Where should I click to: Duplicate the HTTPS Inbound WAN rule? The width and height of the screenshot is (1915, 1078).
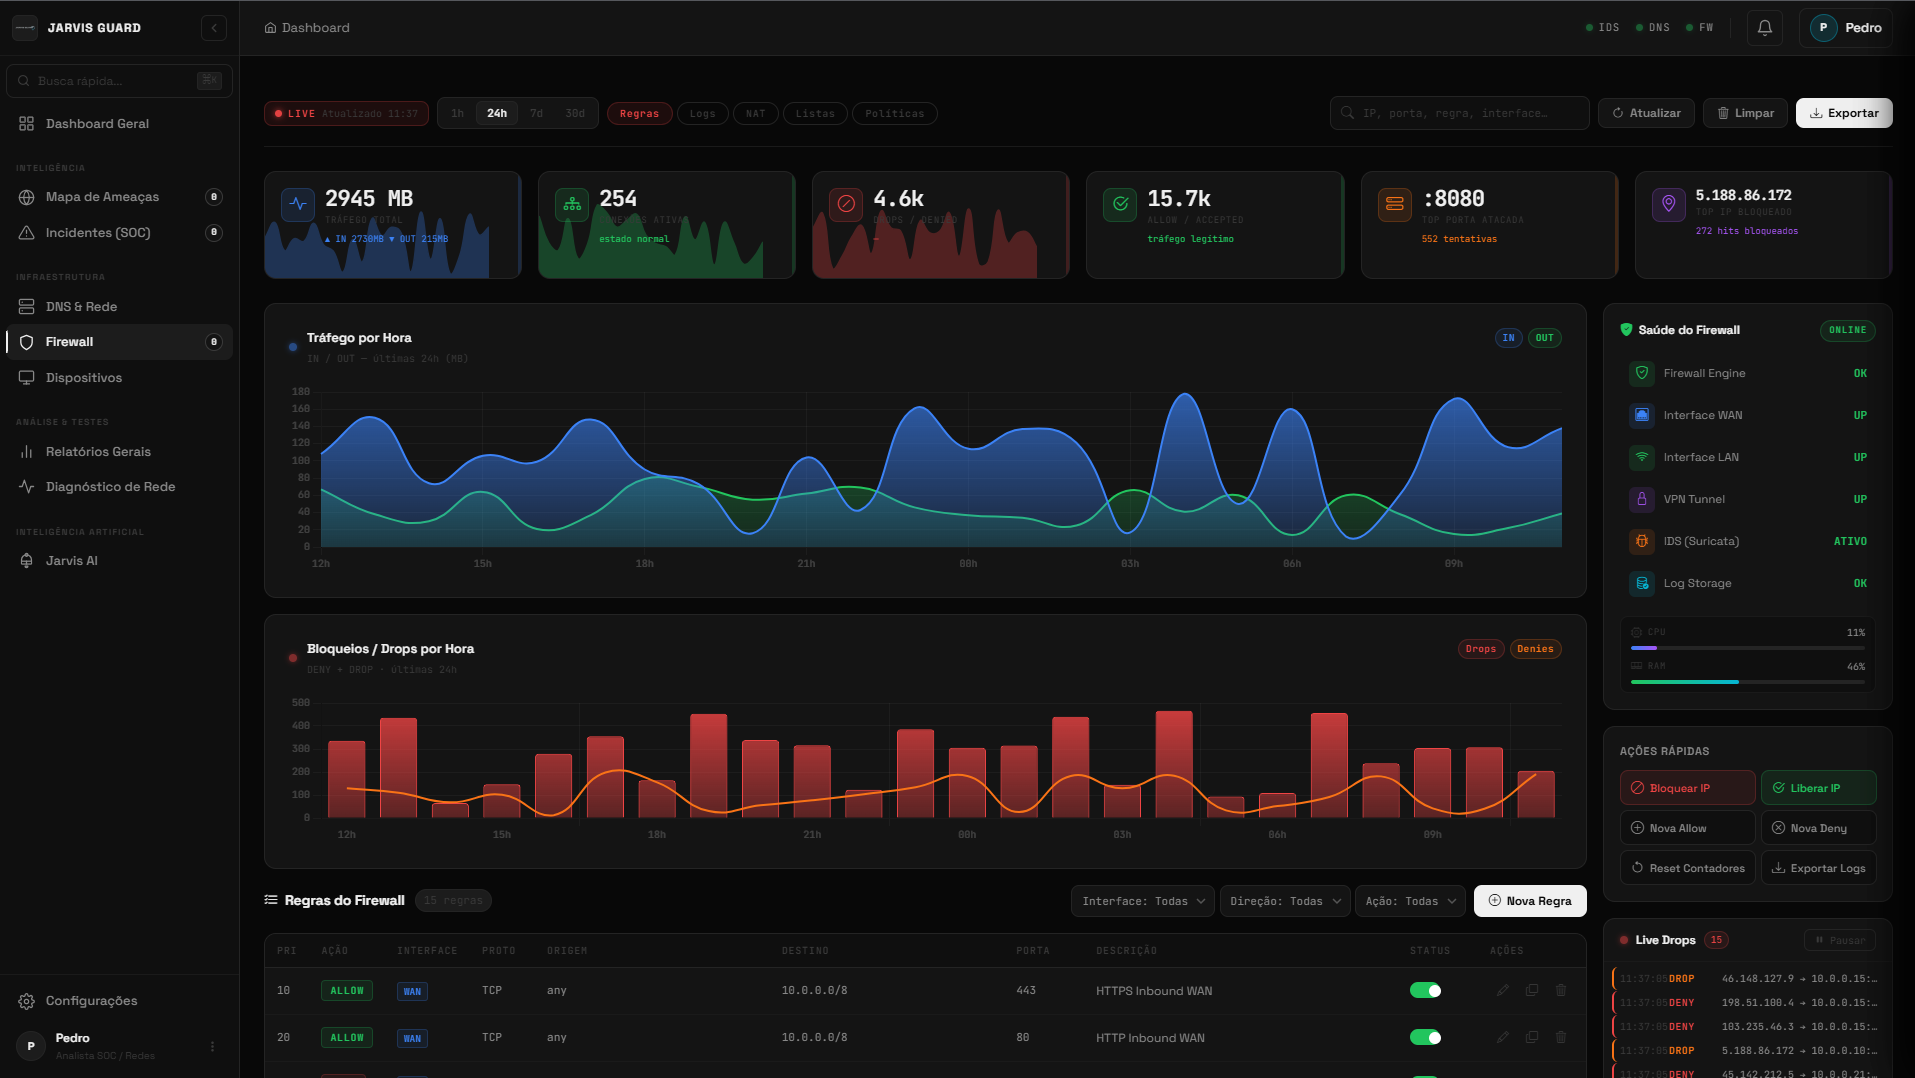pos(1531,990)
